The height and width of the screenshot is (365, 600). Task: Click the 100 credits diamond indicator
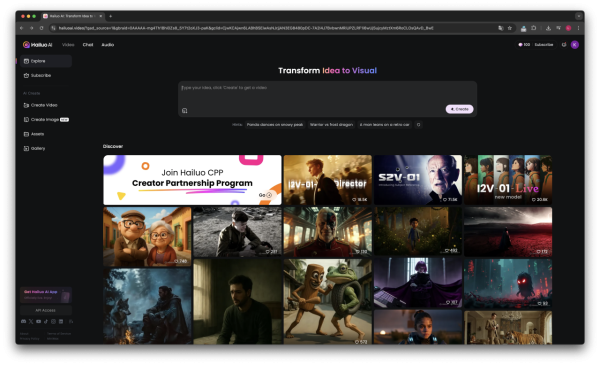[x=524, y=45]
